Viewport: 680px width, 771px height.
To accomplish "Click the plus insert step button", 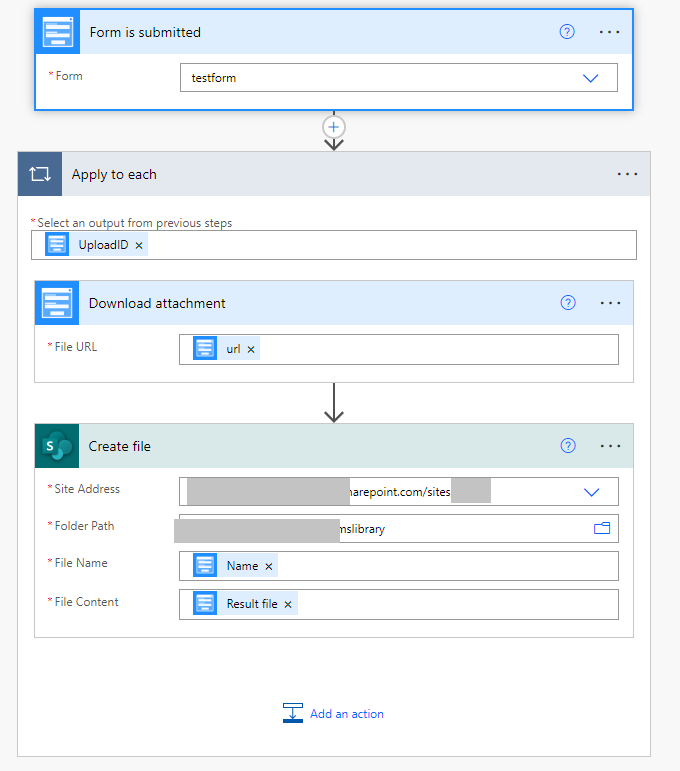I will coord(334,127).
